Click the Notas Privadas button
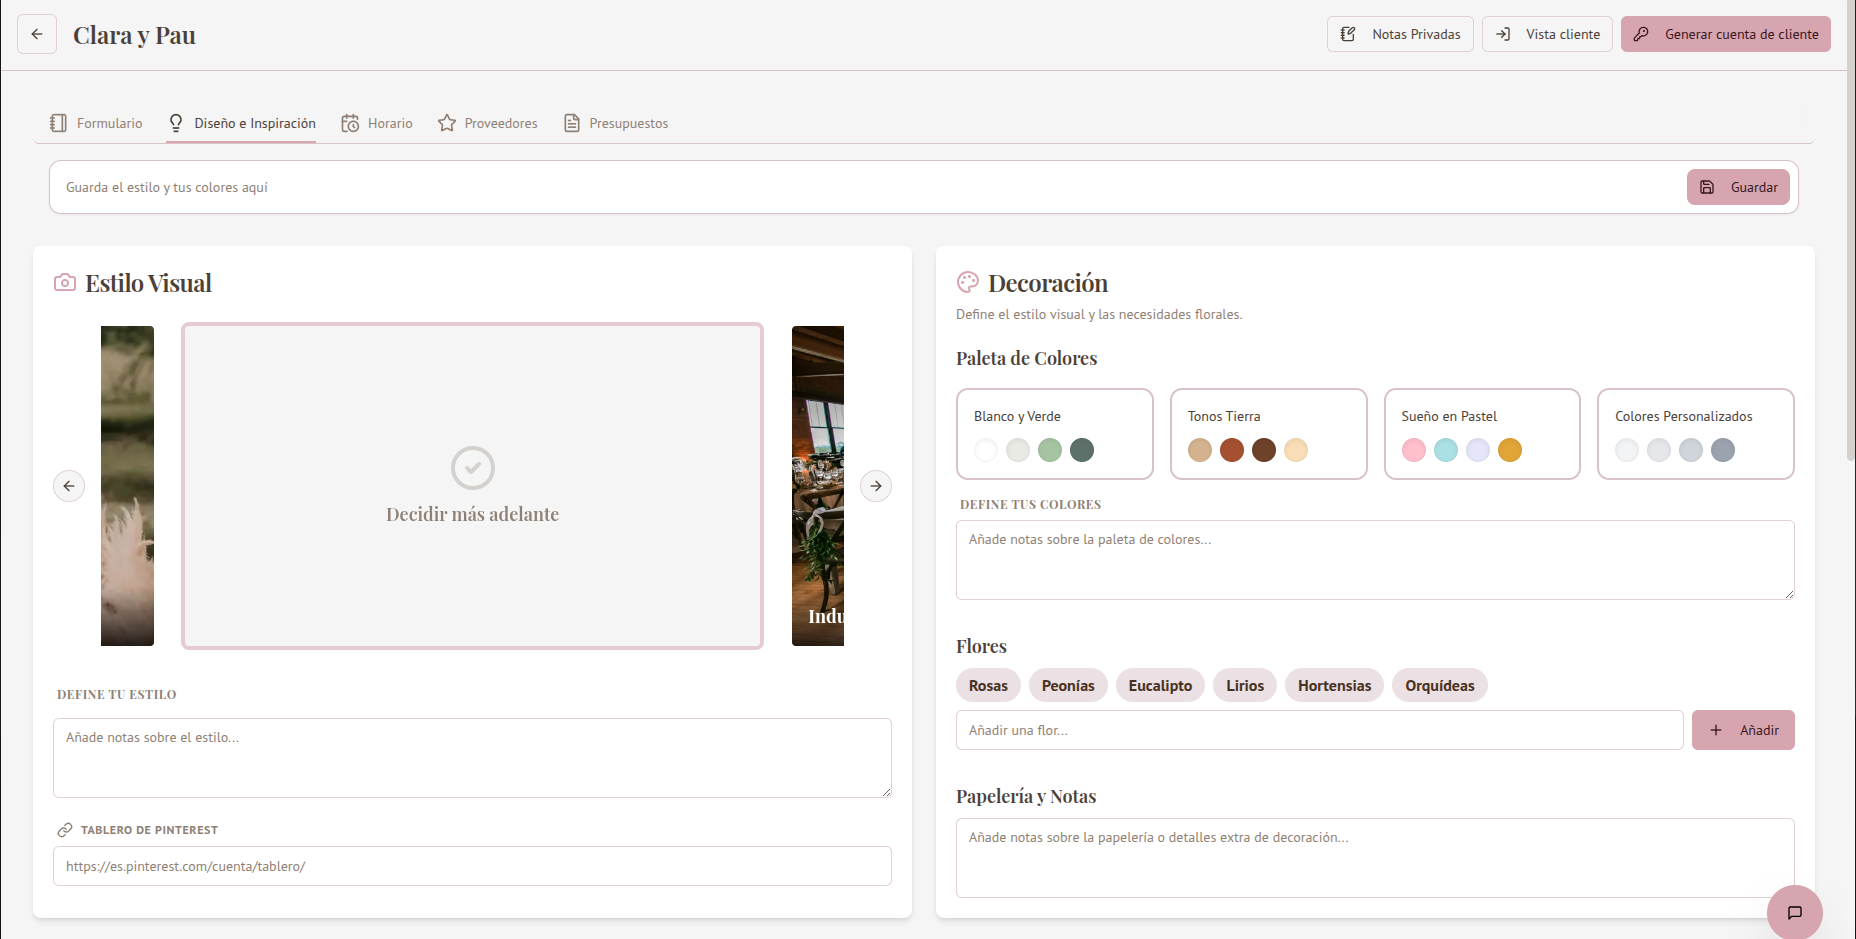The image size is (1856, 939). coord(1400,34)
